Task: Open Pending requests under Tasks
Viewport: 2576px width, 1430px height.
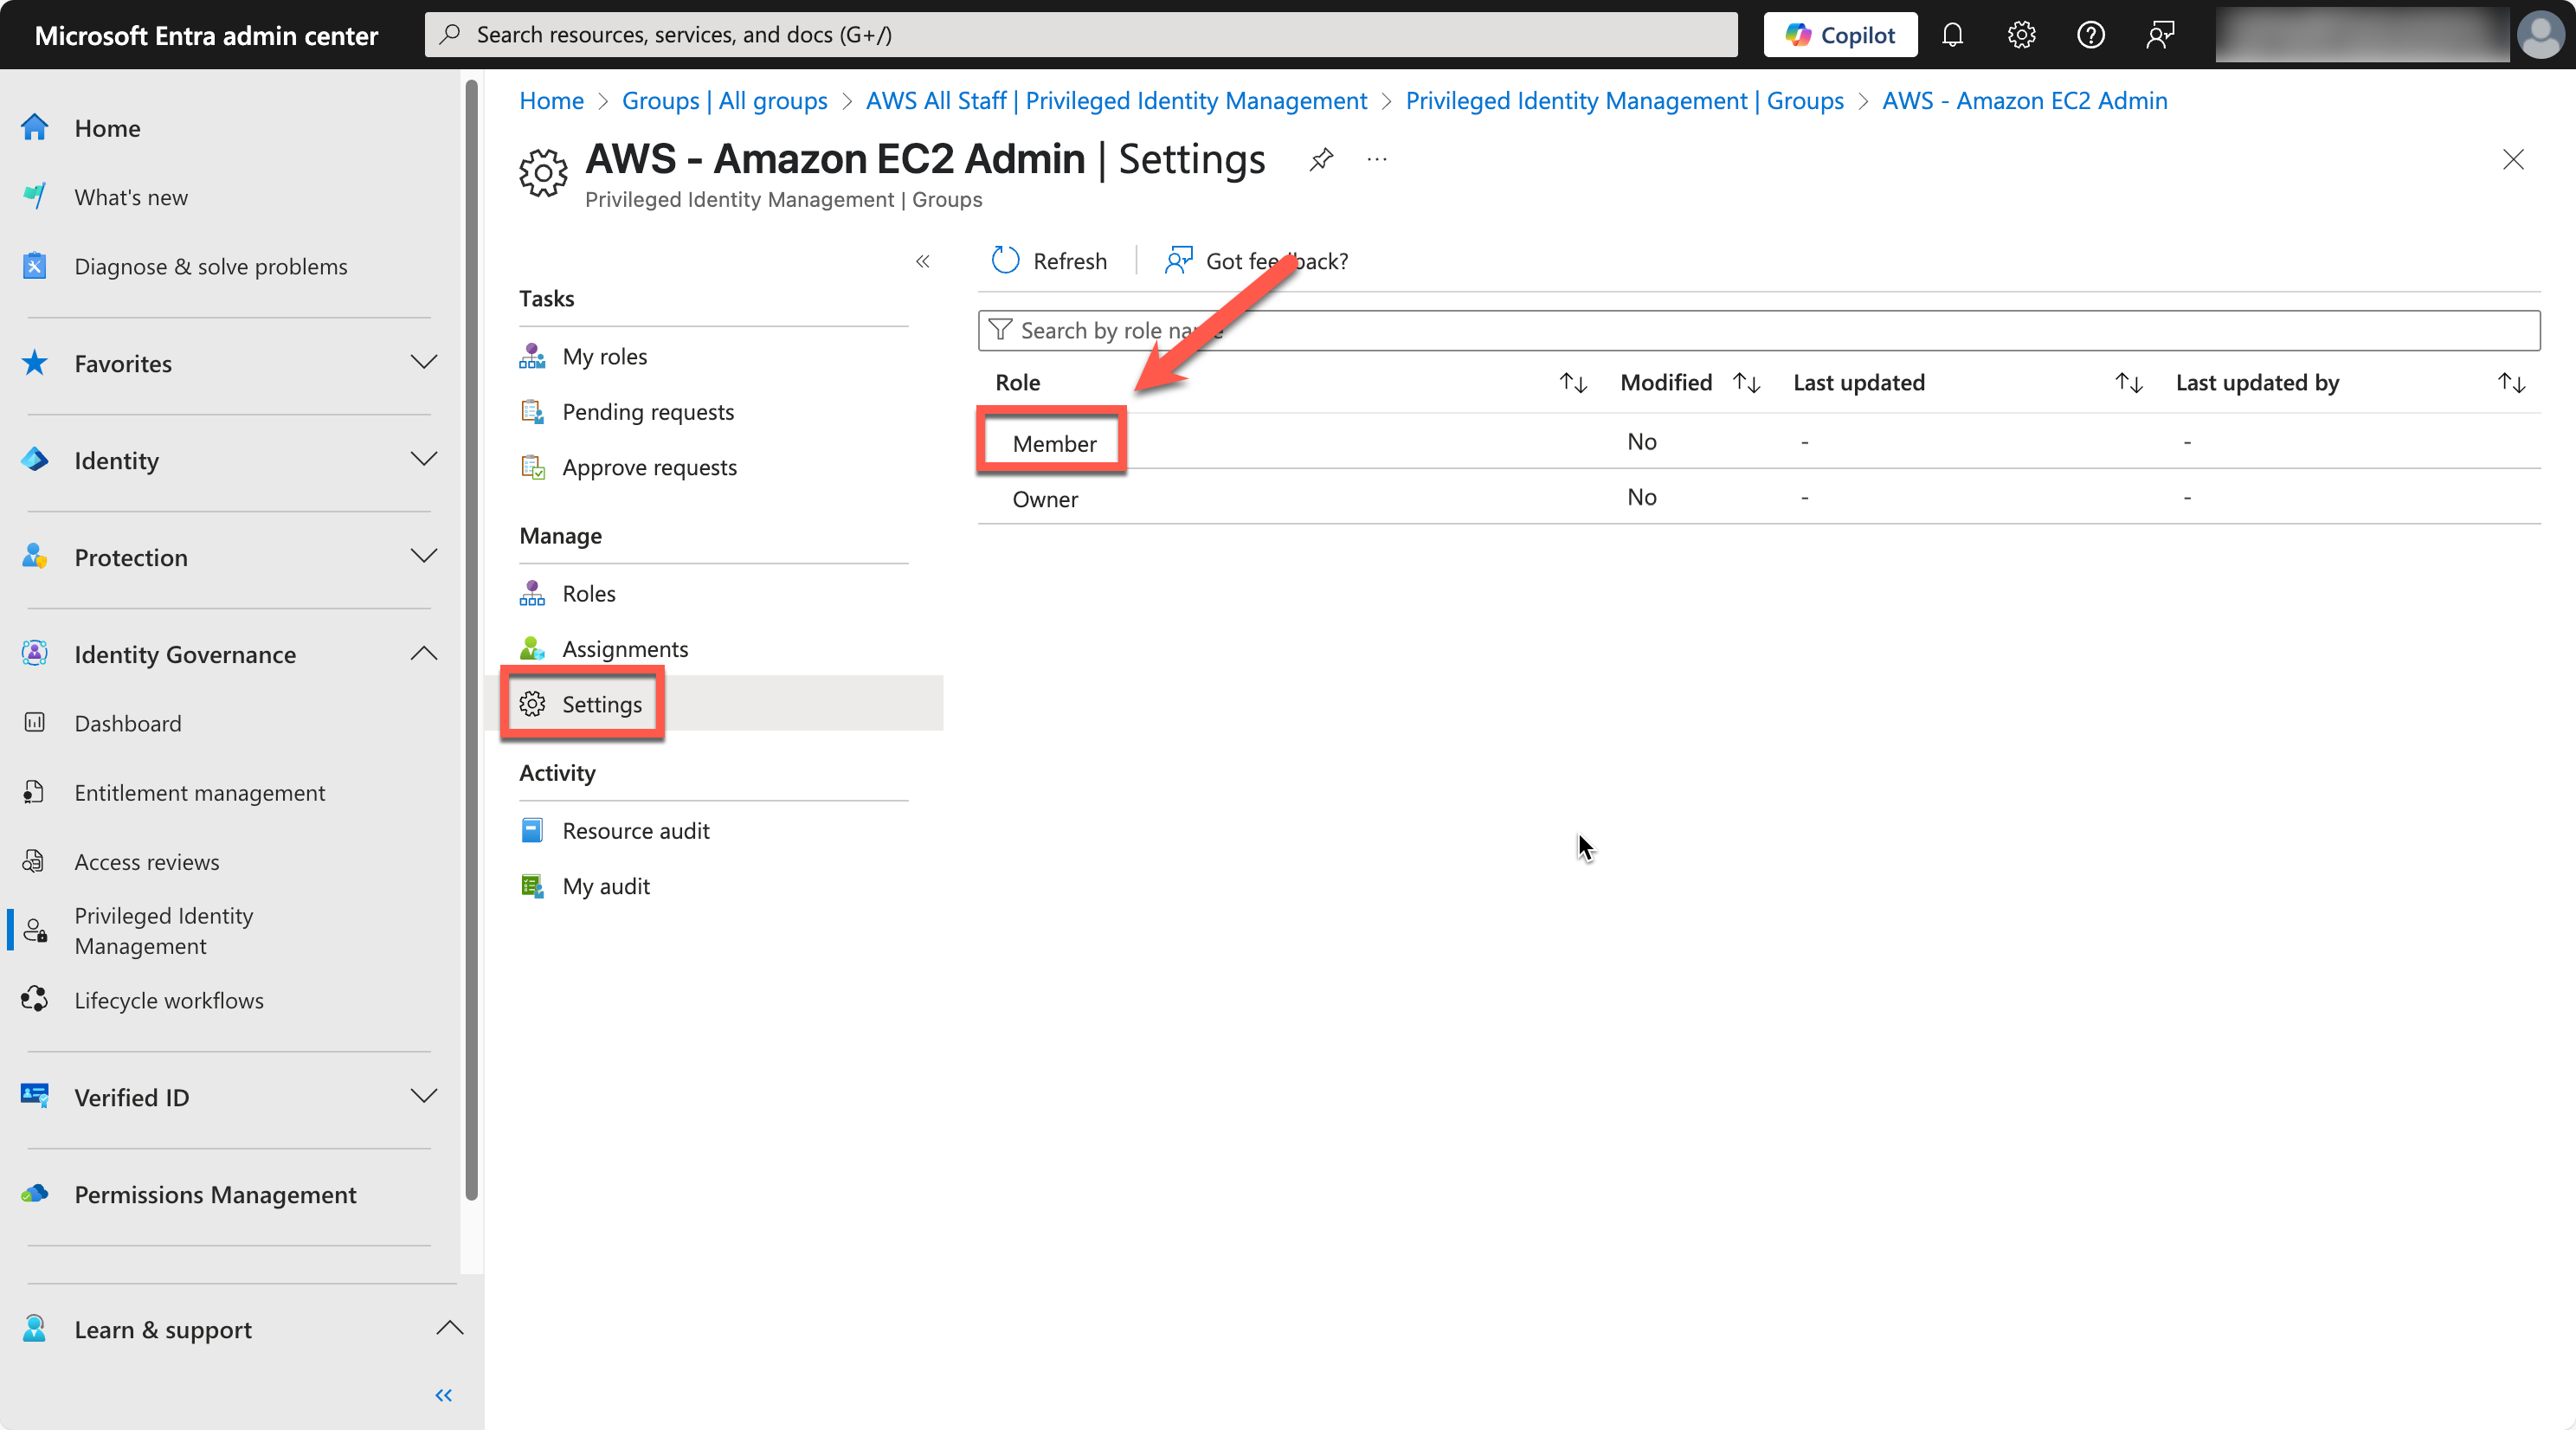Action: 648,411
